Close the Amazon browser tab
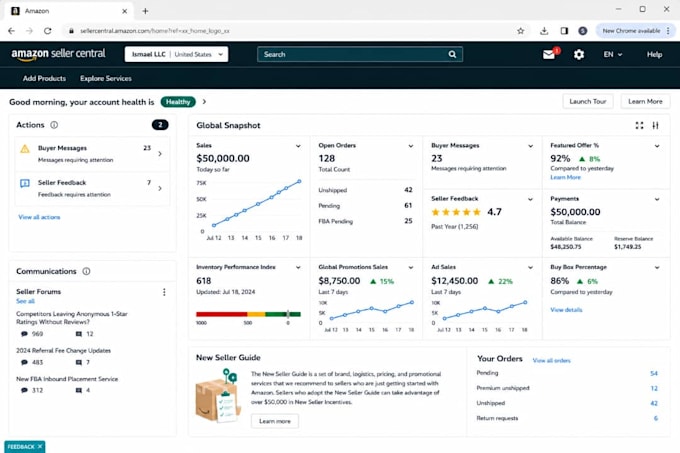Screen dimensions: 680x453 pos(124,11)
